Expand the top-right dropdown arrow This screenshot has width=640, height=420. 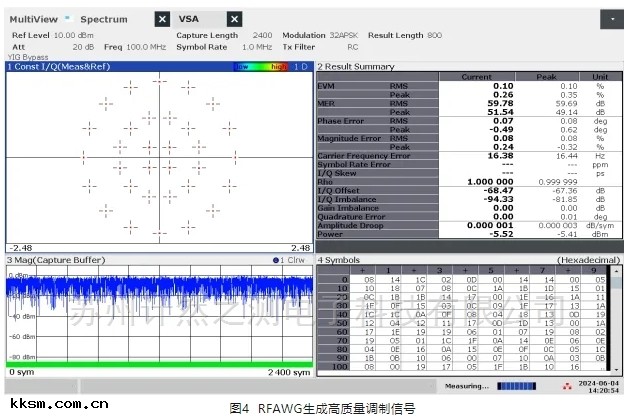click(611, 19)
